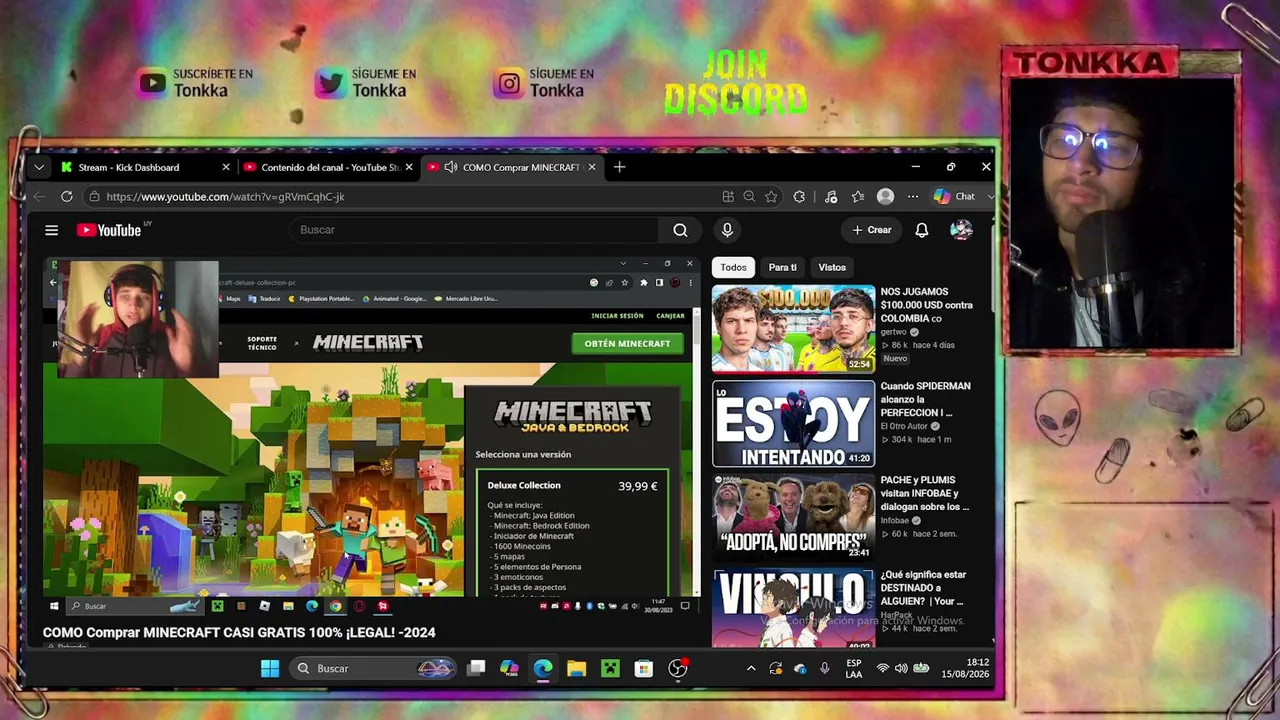This screenshot has width=1280, height=720.
Task: Open the gertwo channel name
Action: point(893,331)
